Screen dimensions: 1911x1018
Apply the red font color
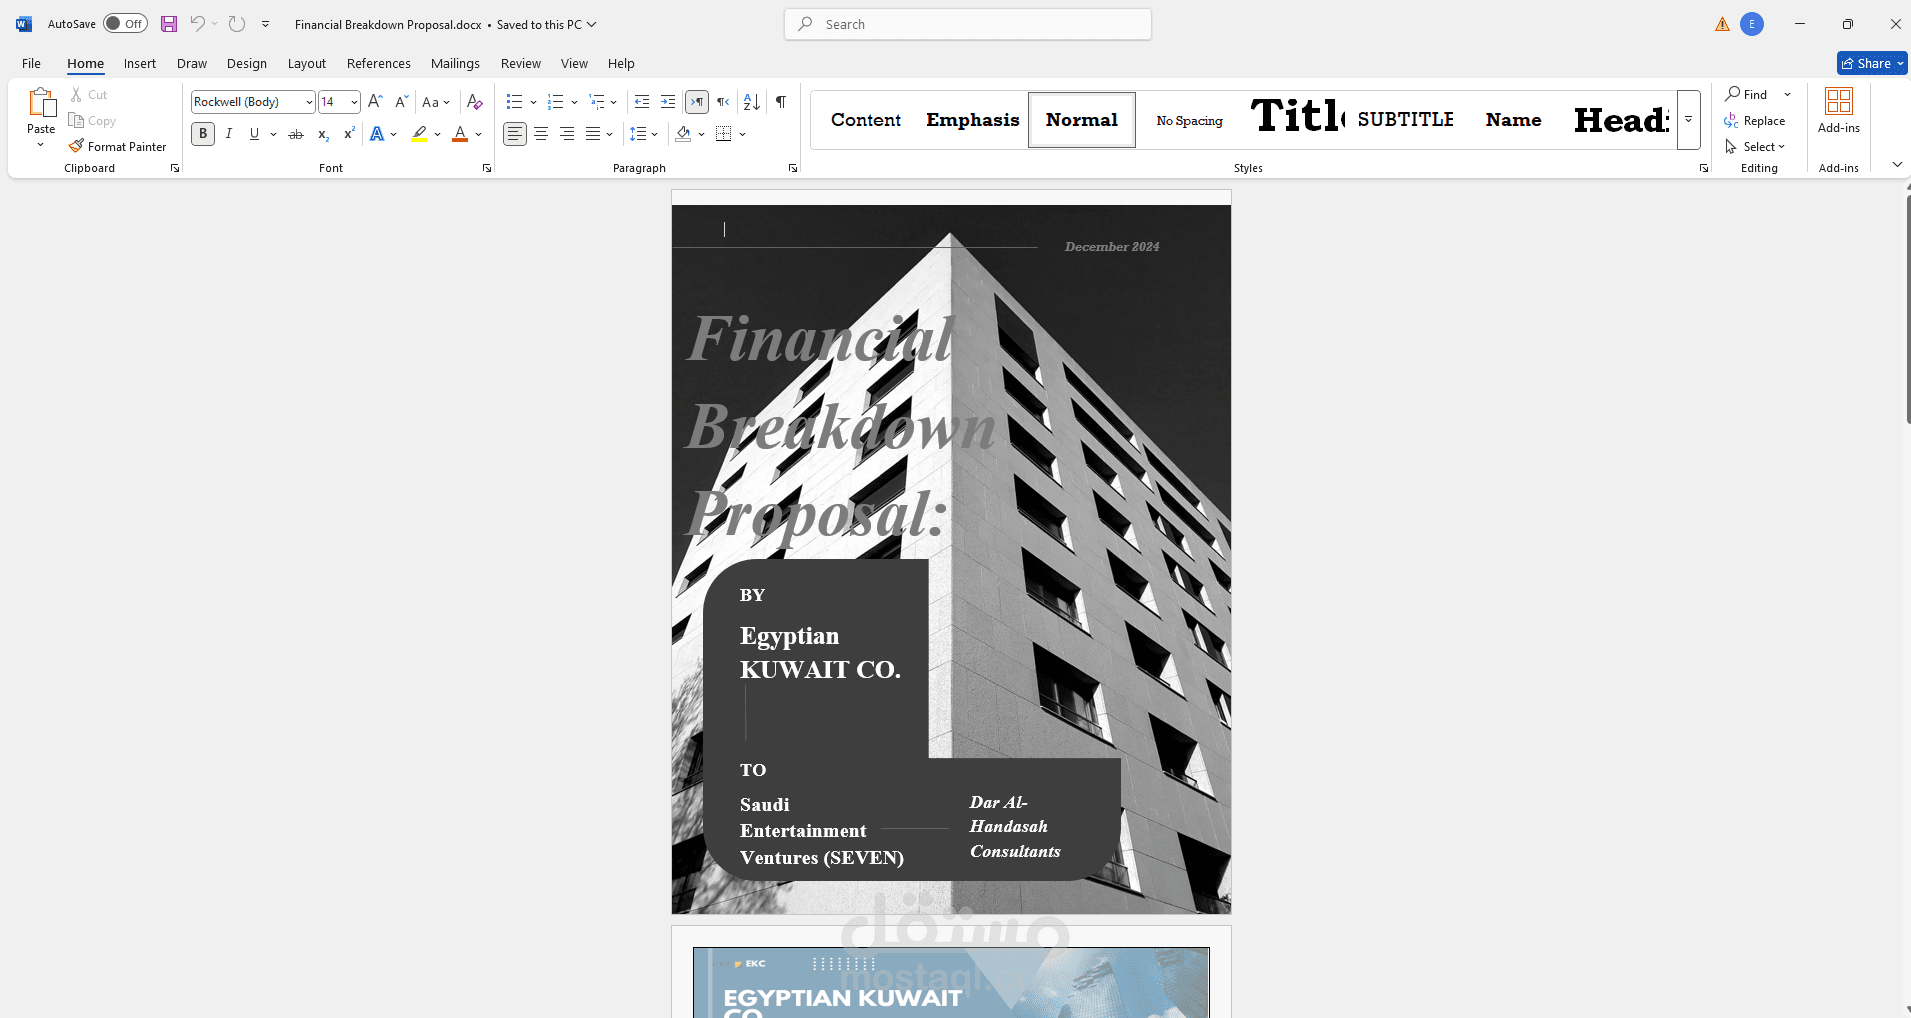tap(460, 134)
